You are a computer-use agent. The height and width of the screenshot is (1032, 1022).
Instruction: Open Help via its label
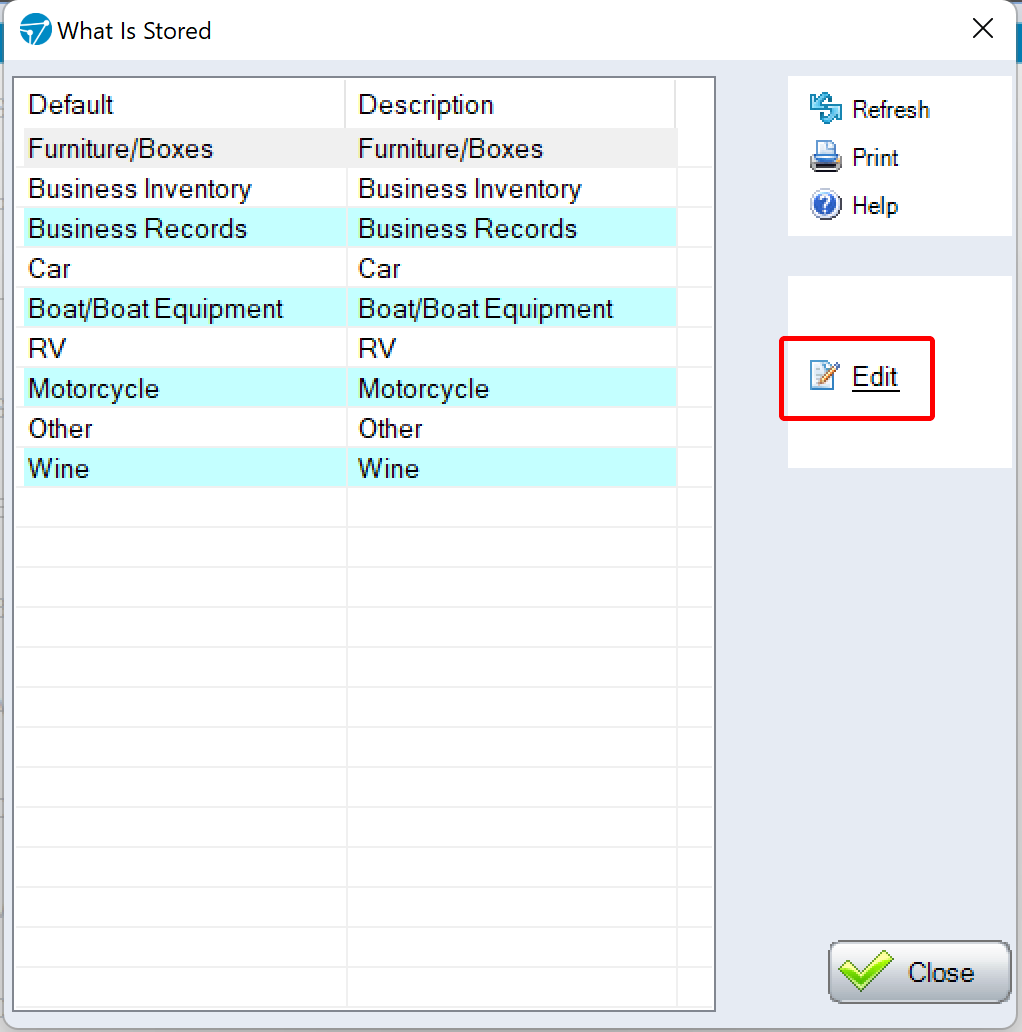[875, 205]
